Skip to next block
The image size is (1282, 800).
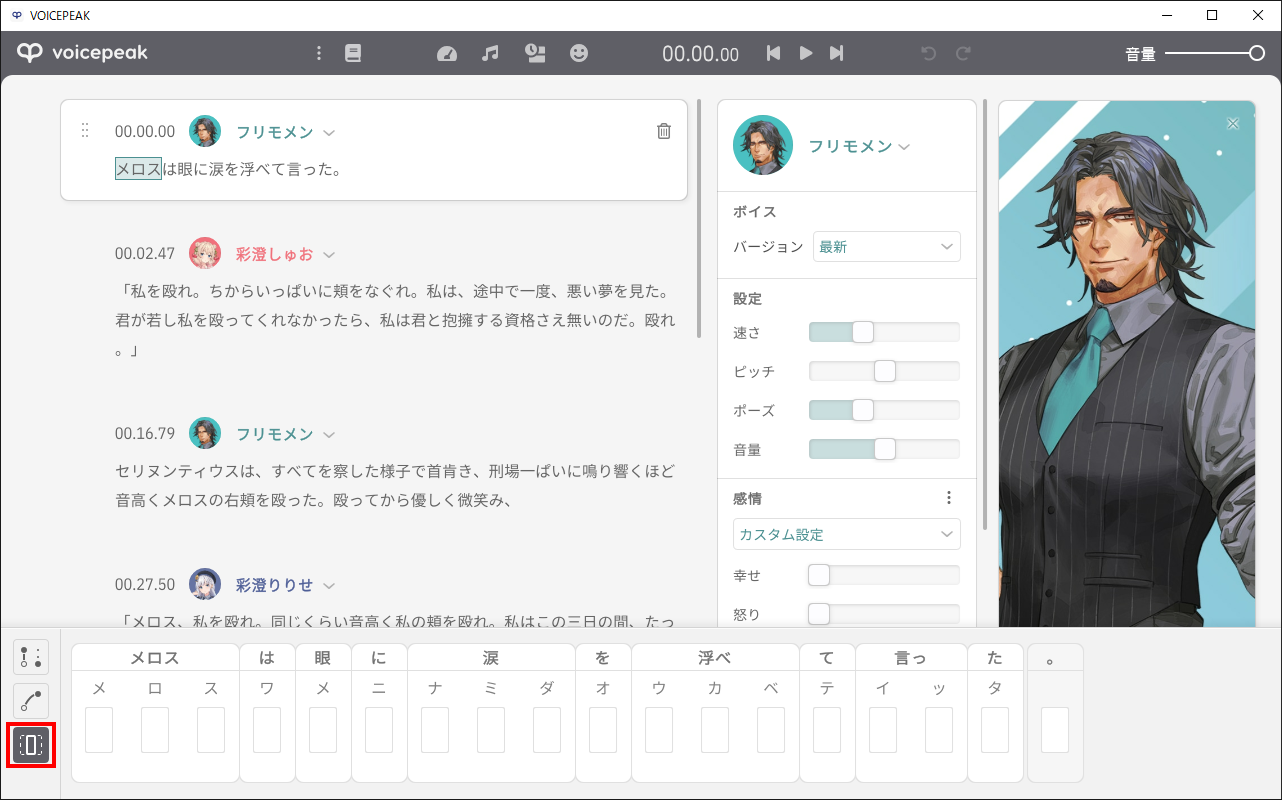pyautogui.click(x=837, y=53)
